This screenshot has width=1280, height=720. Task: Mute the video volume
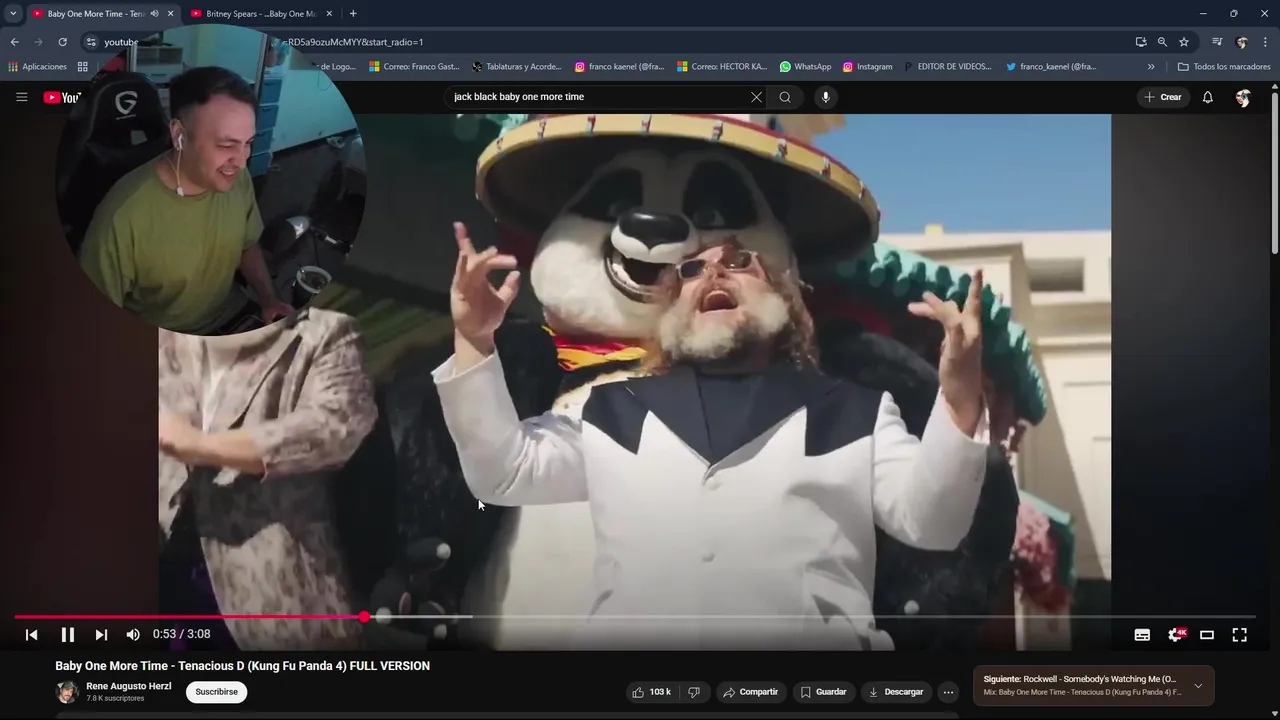pyautogui.click(x=133, y=634)
